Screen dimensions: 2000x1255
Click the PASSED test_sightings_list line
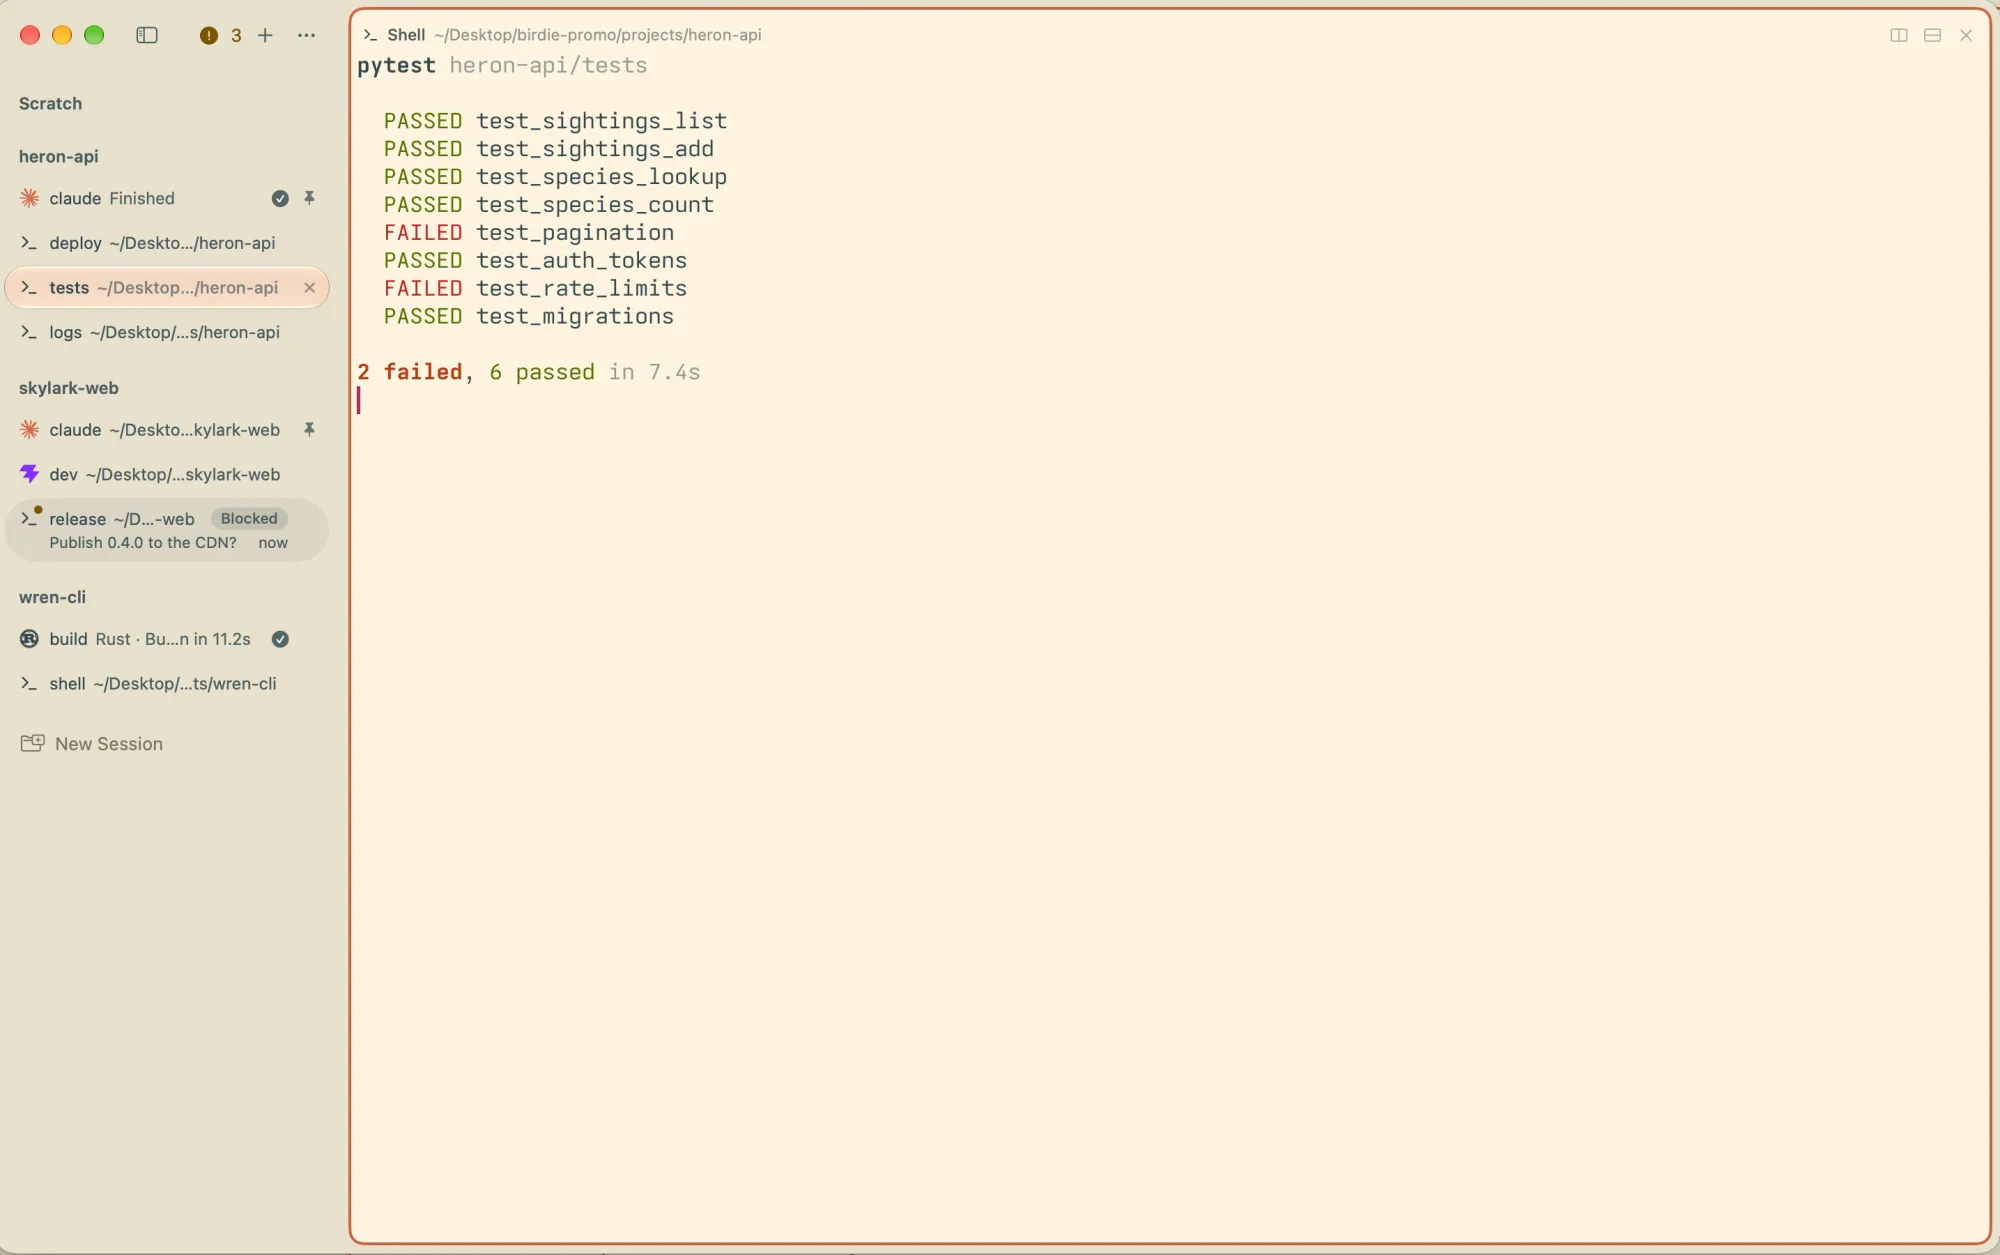coord(555,121)
